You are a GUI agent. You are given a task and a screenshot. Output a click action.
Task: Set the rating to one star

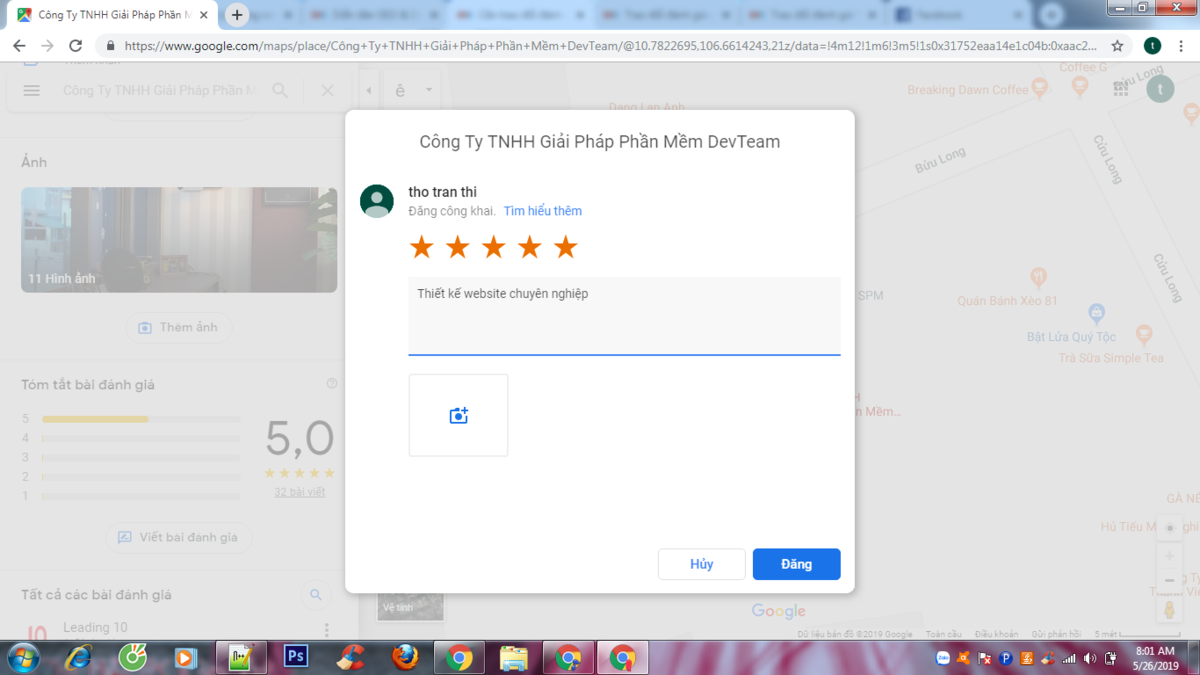point(421,247)
